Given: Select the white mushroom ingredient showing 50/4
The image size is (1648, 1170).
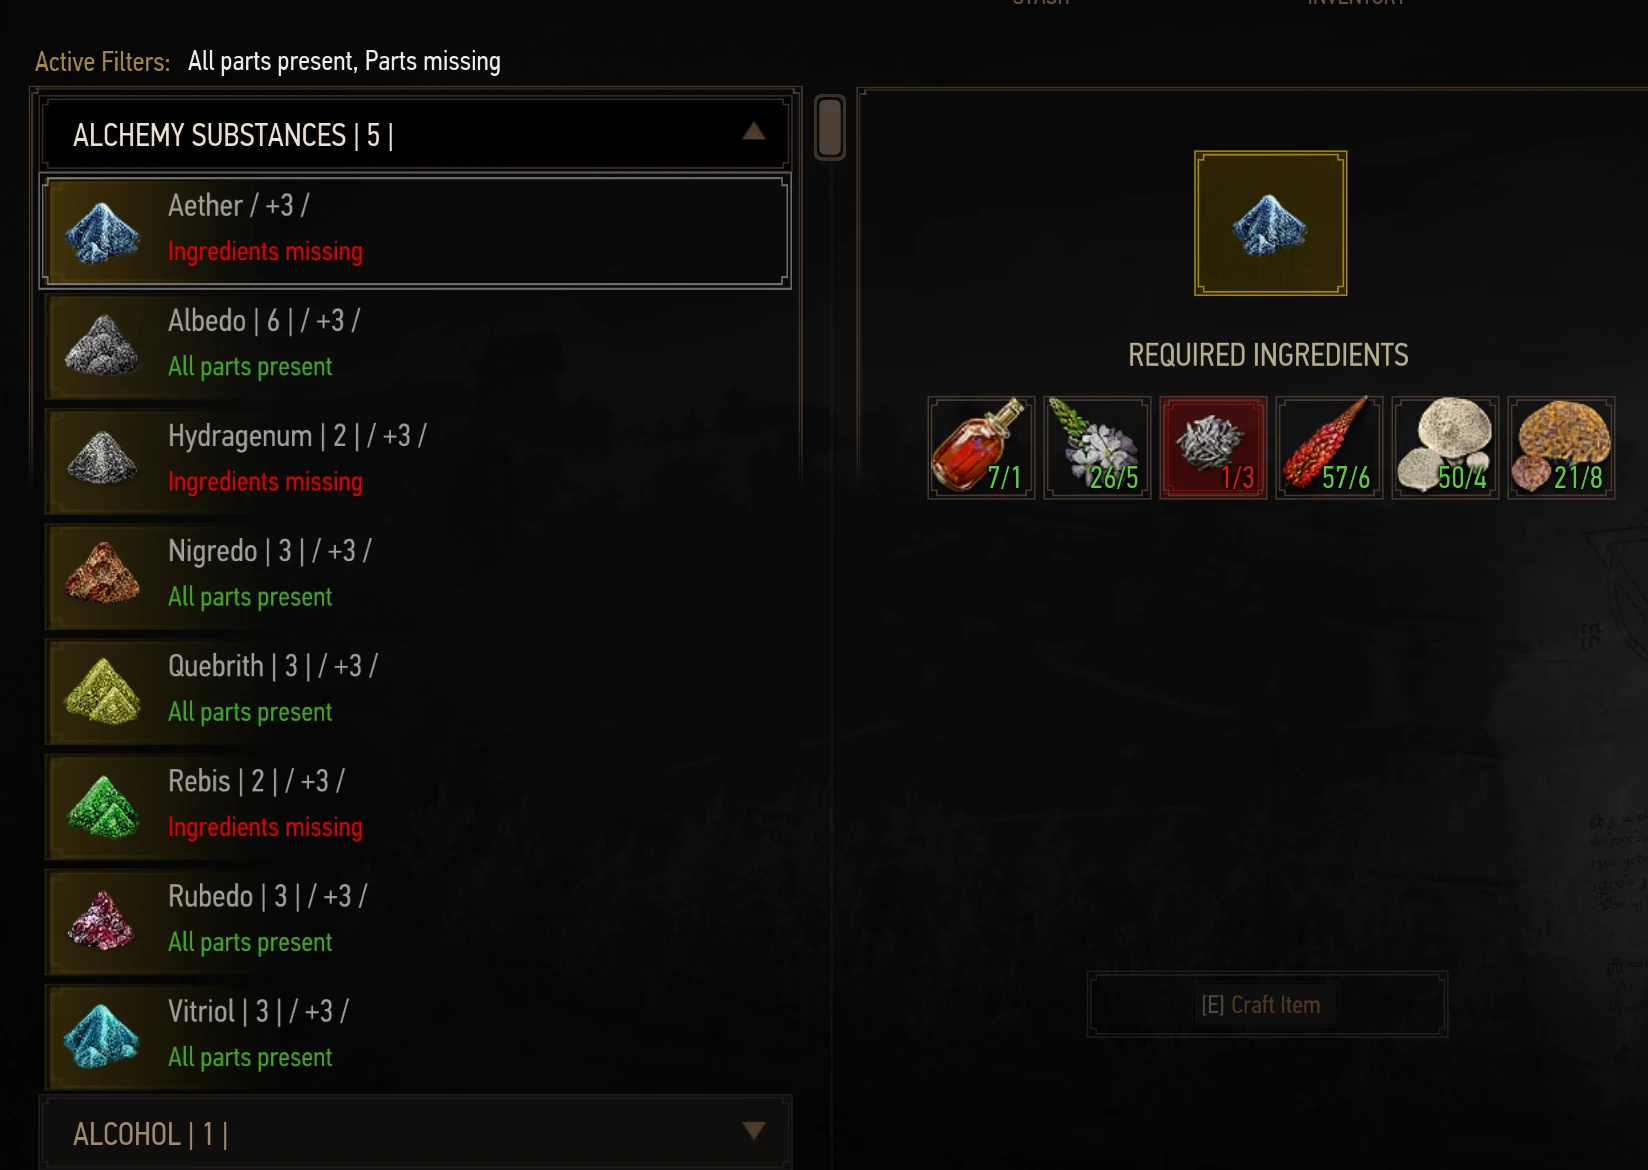Looking at the screenshot, I should tap(1445, 447).
